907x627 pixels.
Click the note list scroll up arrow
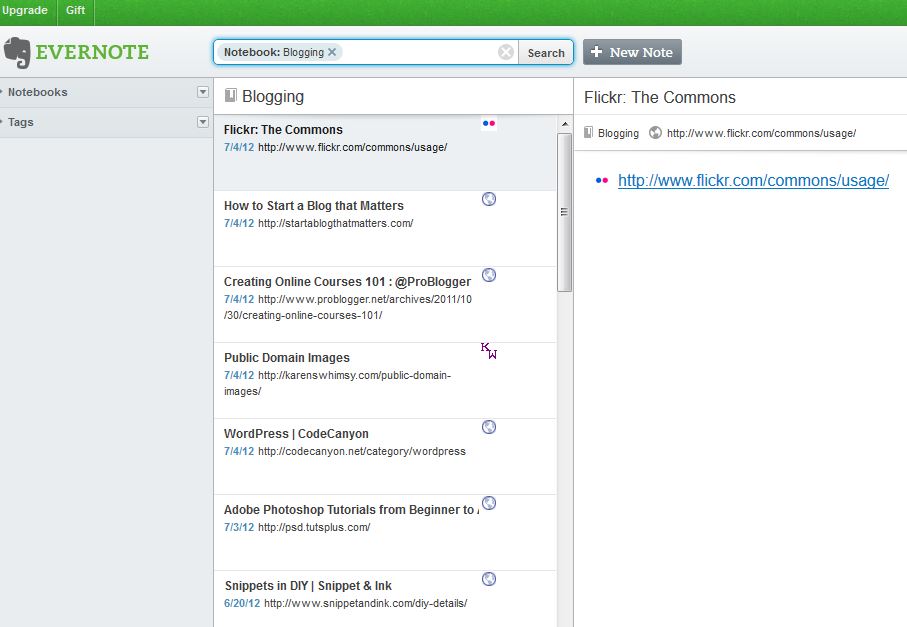tap(565, 124)
